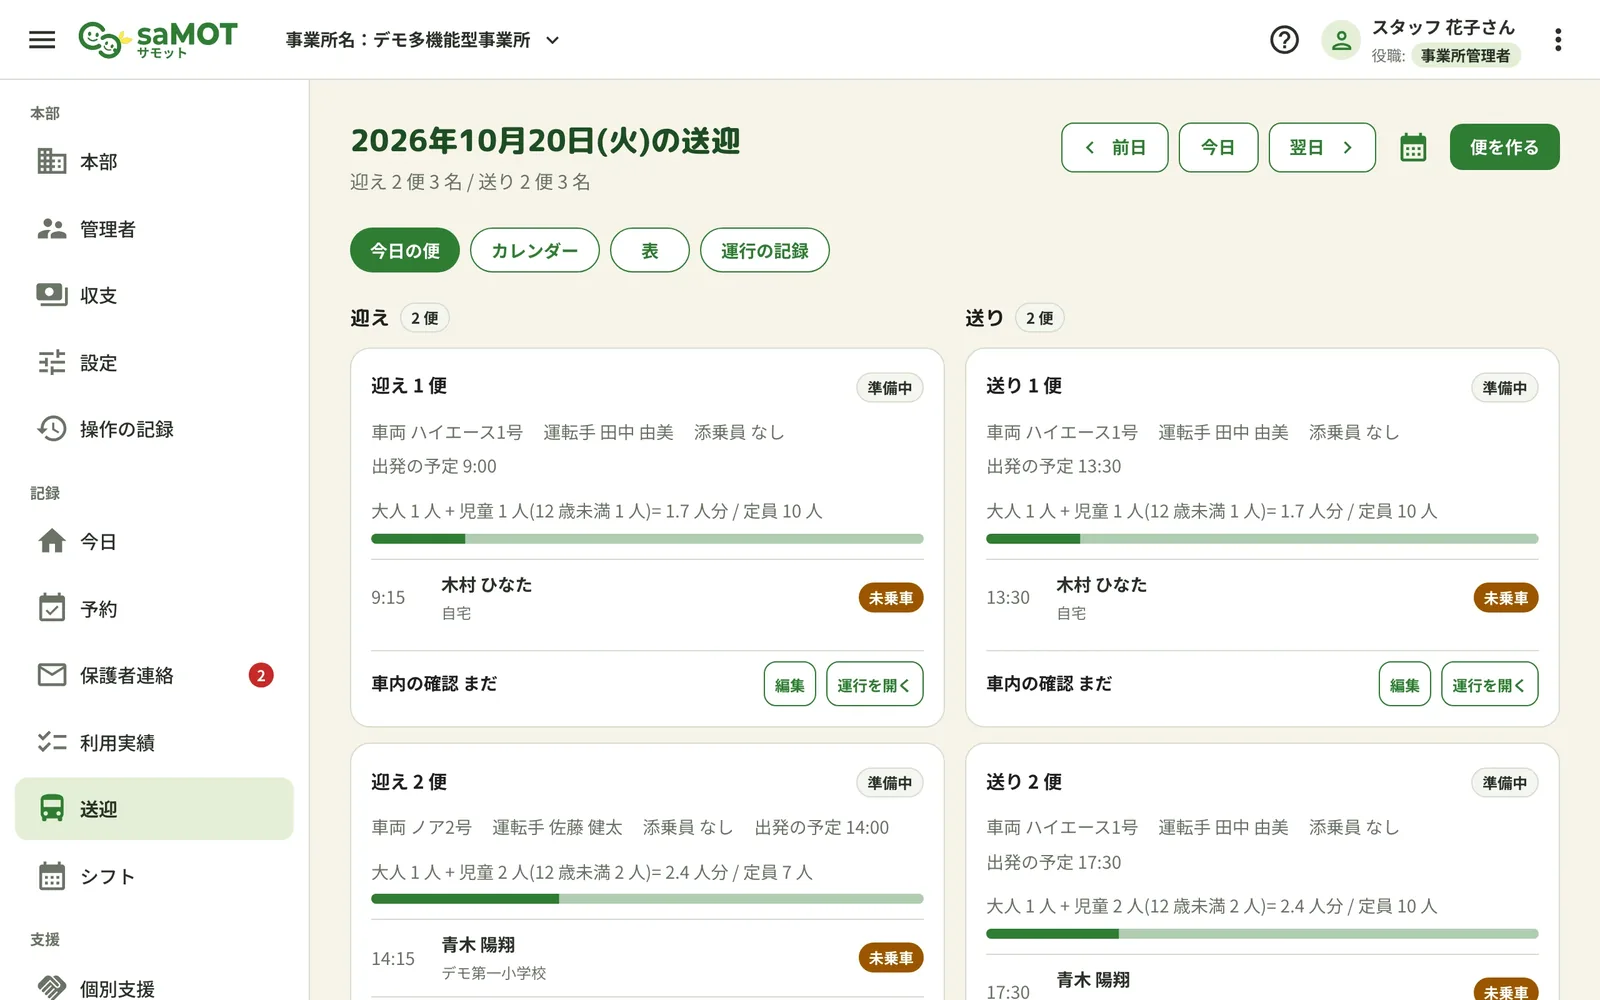Click 車内の確認 まだ in 送り1便

(1049, 684)
